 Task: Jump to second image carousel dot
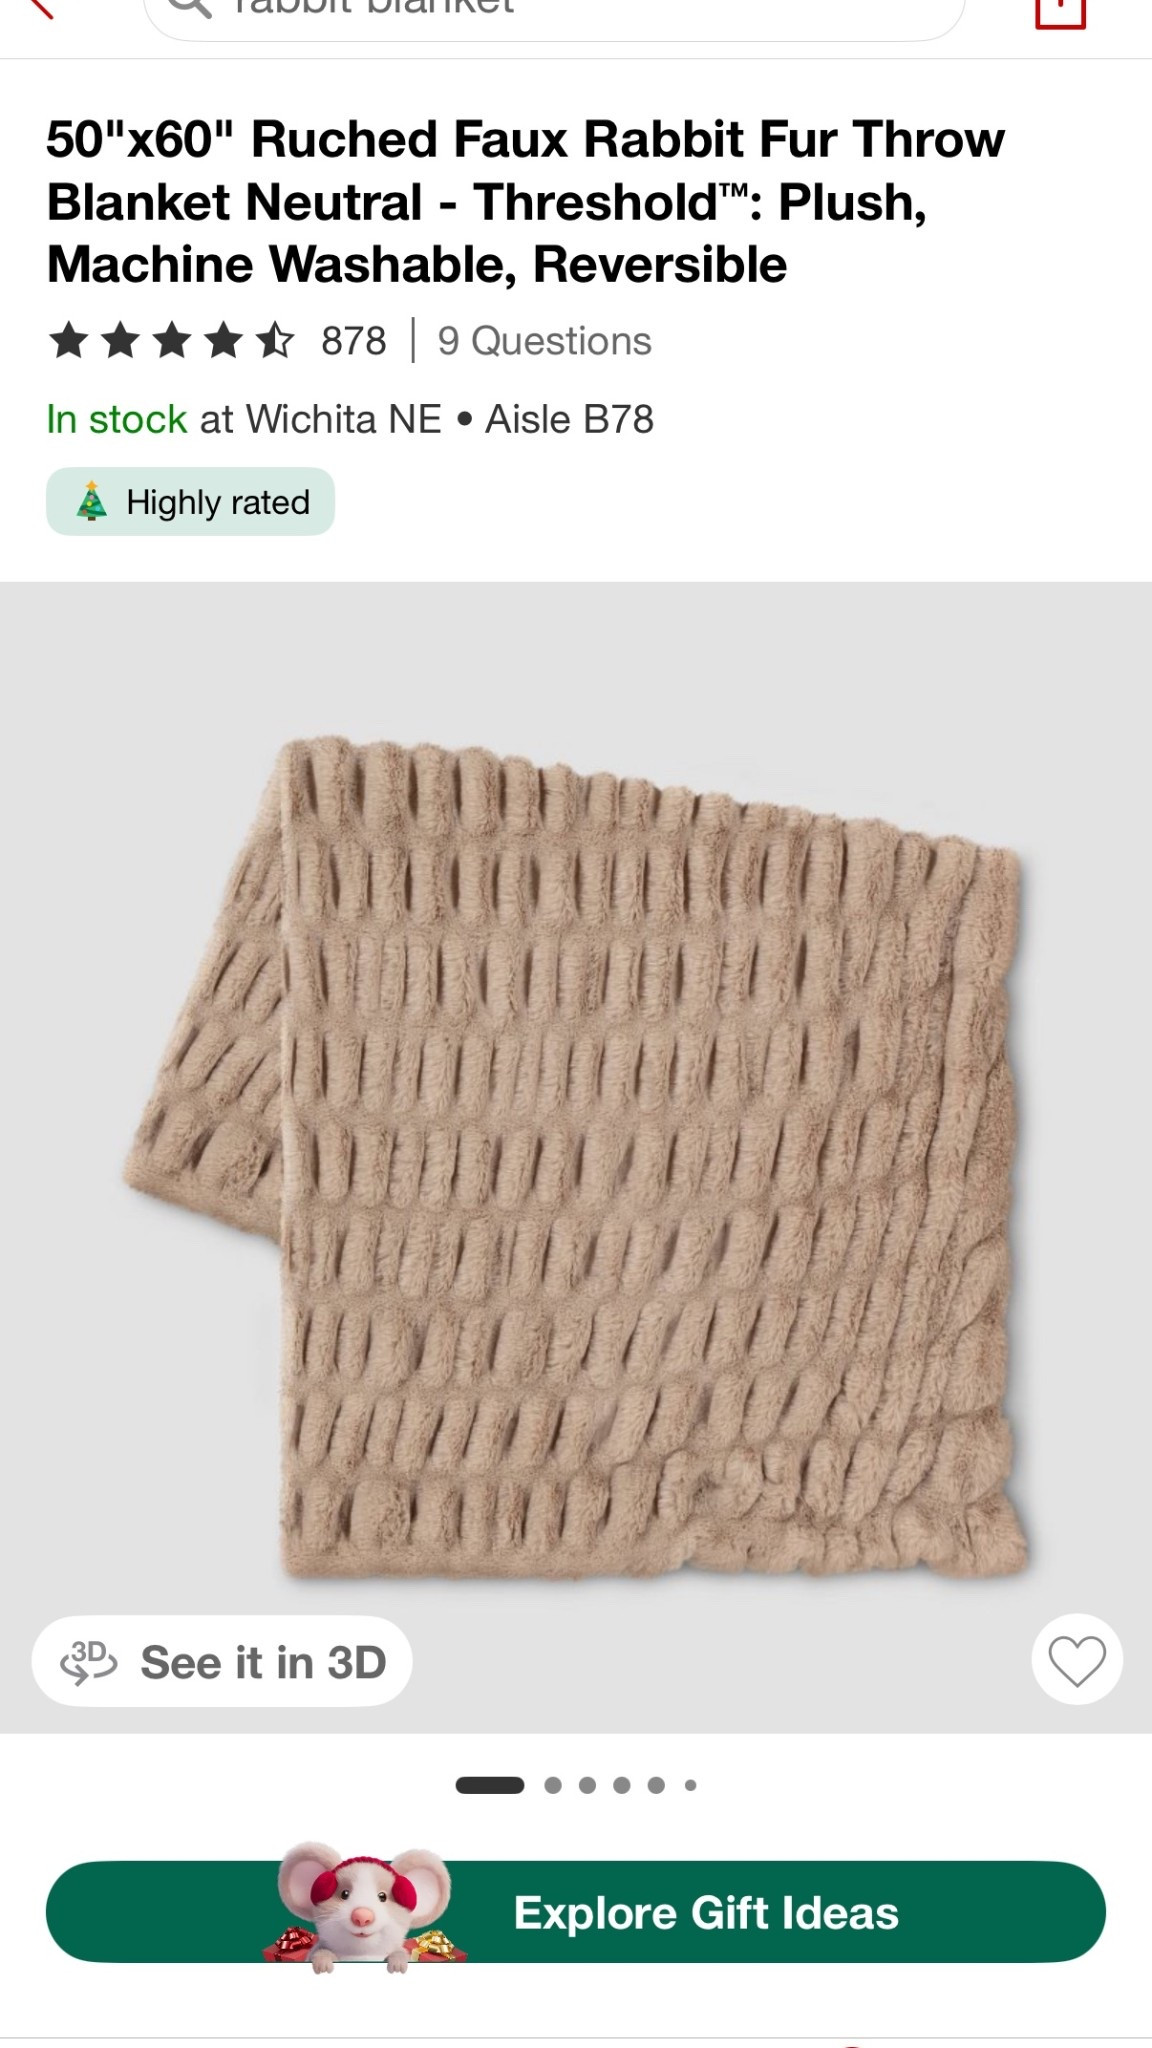(x=553, y=1785)
